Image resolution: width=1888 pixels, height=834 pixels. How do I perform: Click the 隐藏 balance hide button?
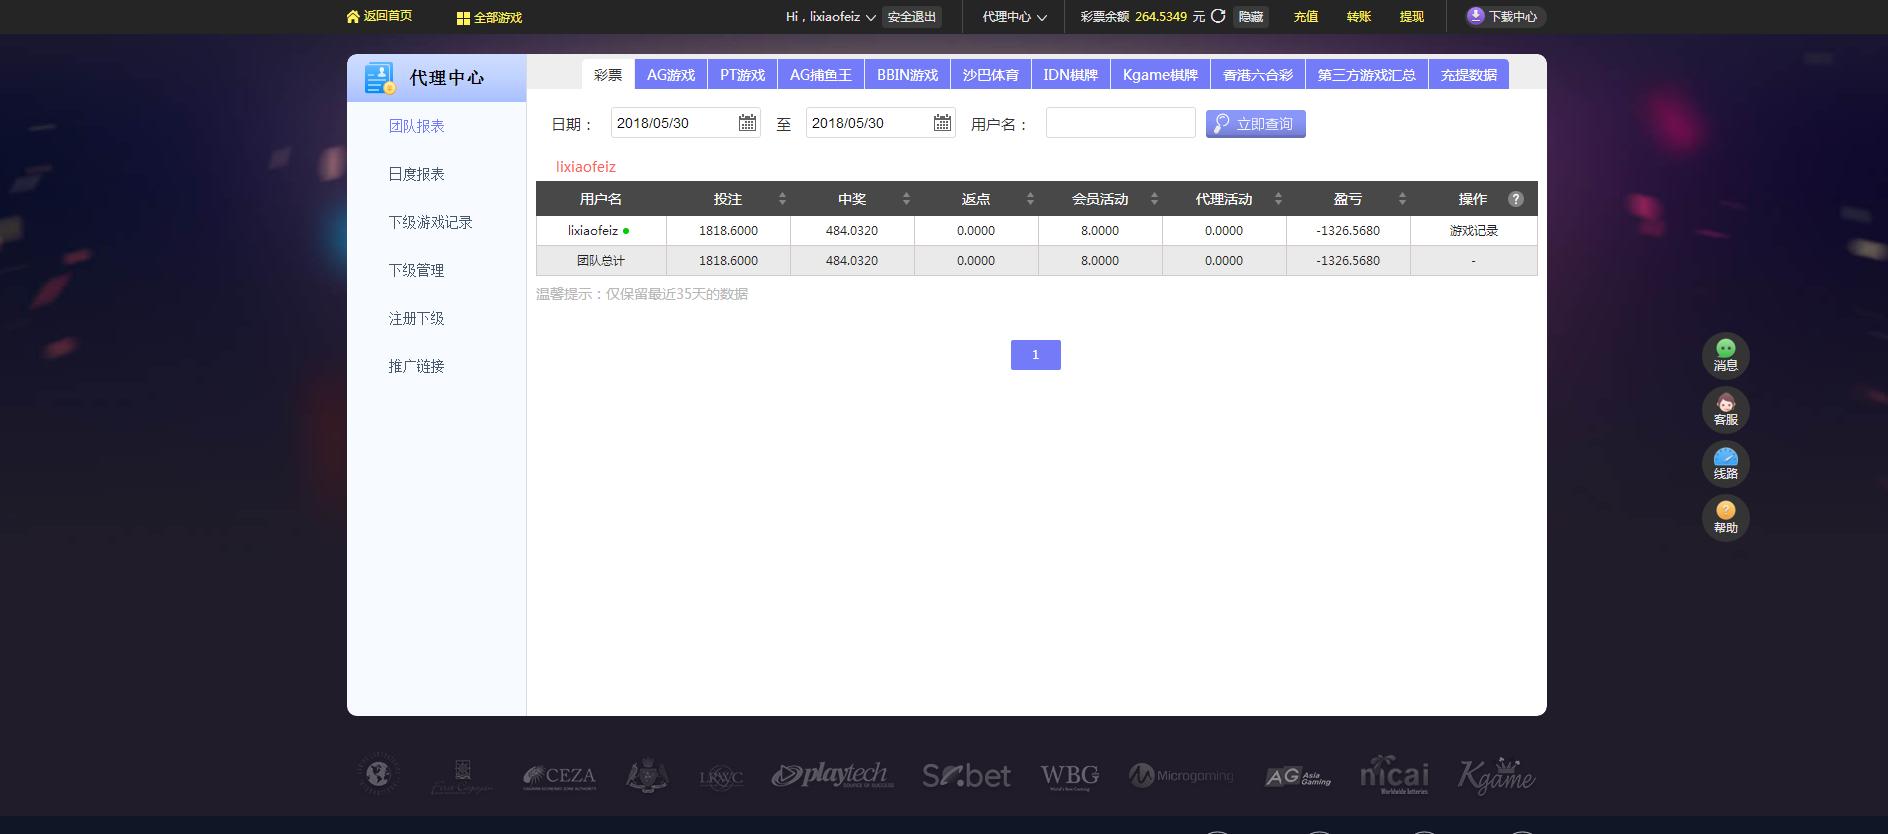point(1251,17)
